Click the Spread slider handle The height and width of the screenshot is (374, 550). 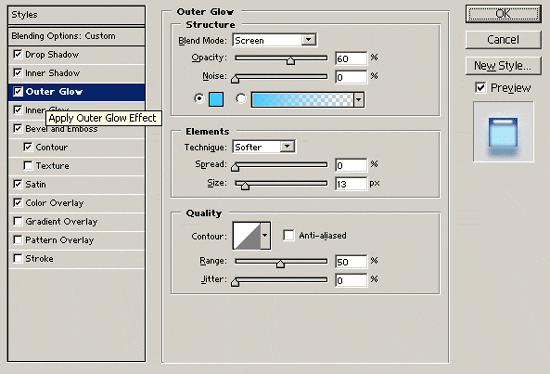click(235, 167)
